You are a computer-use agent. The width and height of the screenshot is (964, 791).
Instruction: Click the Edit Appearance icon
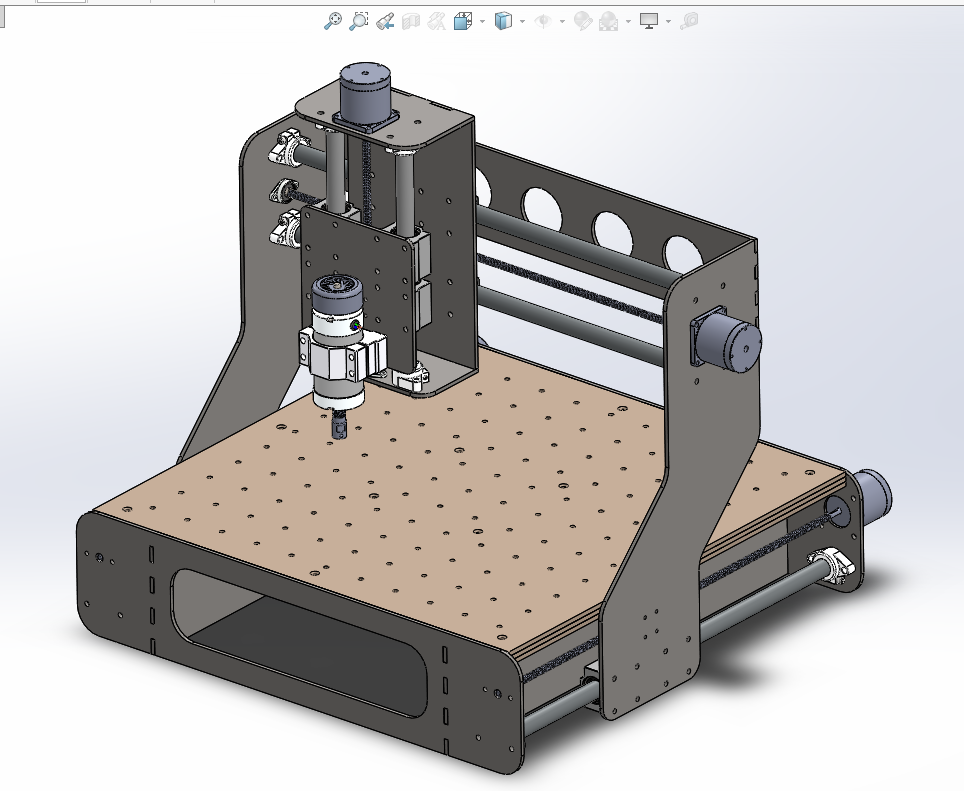click(582, 22)
